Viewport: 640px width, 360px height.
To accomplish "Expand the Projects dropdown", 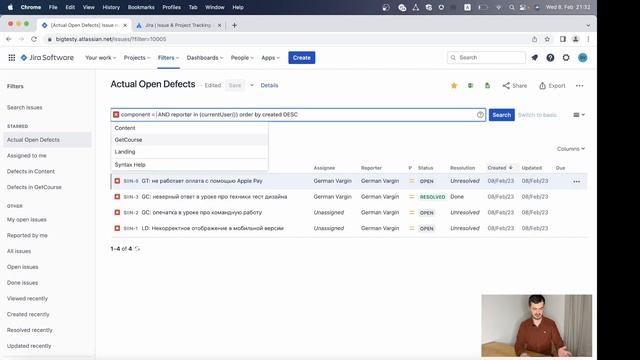I will 137,58.
